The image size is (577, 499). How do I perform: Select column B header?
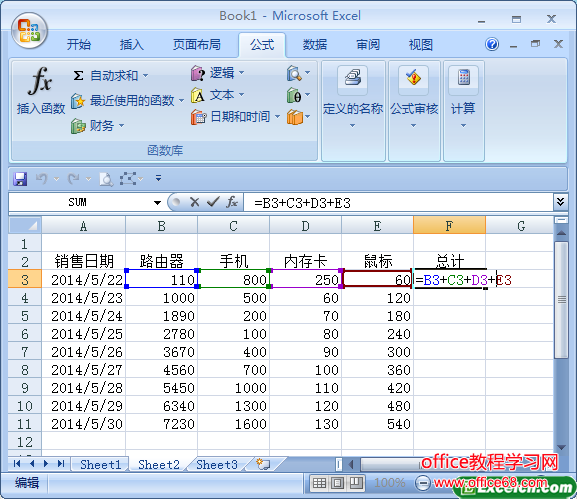(161, 226)
